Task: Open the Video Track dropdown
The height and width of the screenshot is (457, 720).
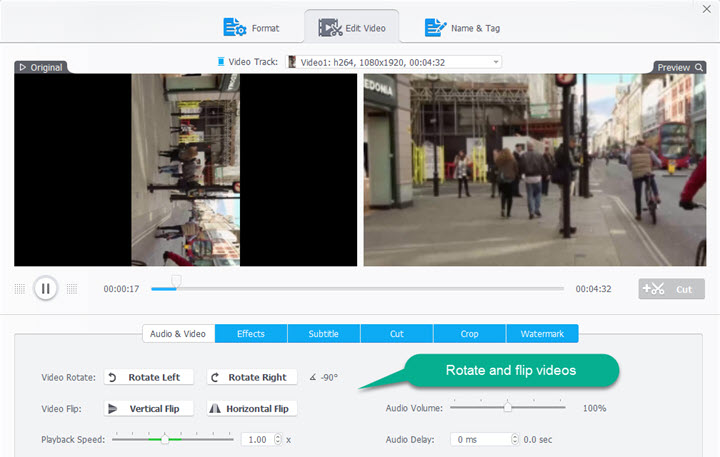Action: point(394,62)
